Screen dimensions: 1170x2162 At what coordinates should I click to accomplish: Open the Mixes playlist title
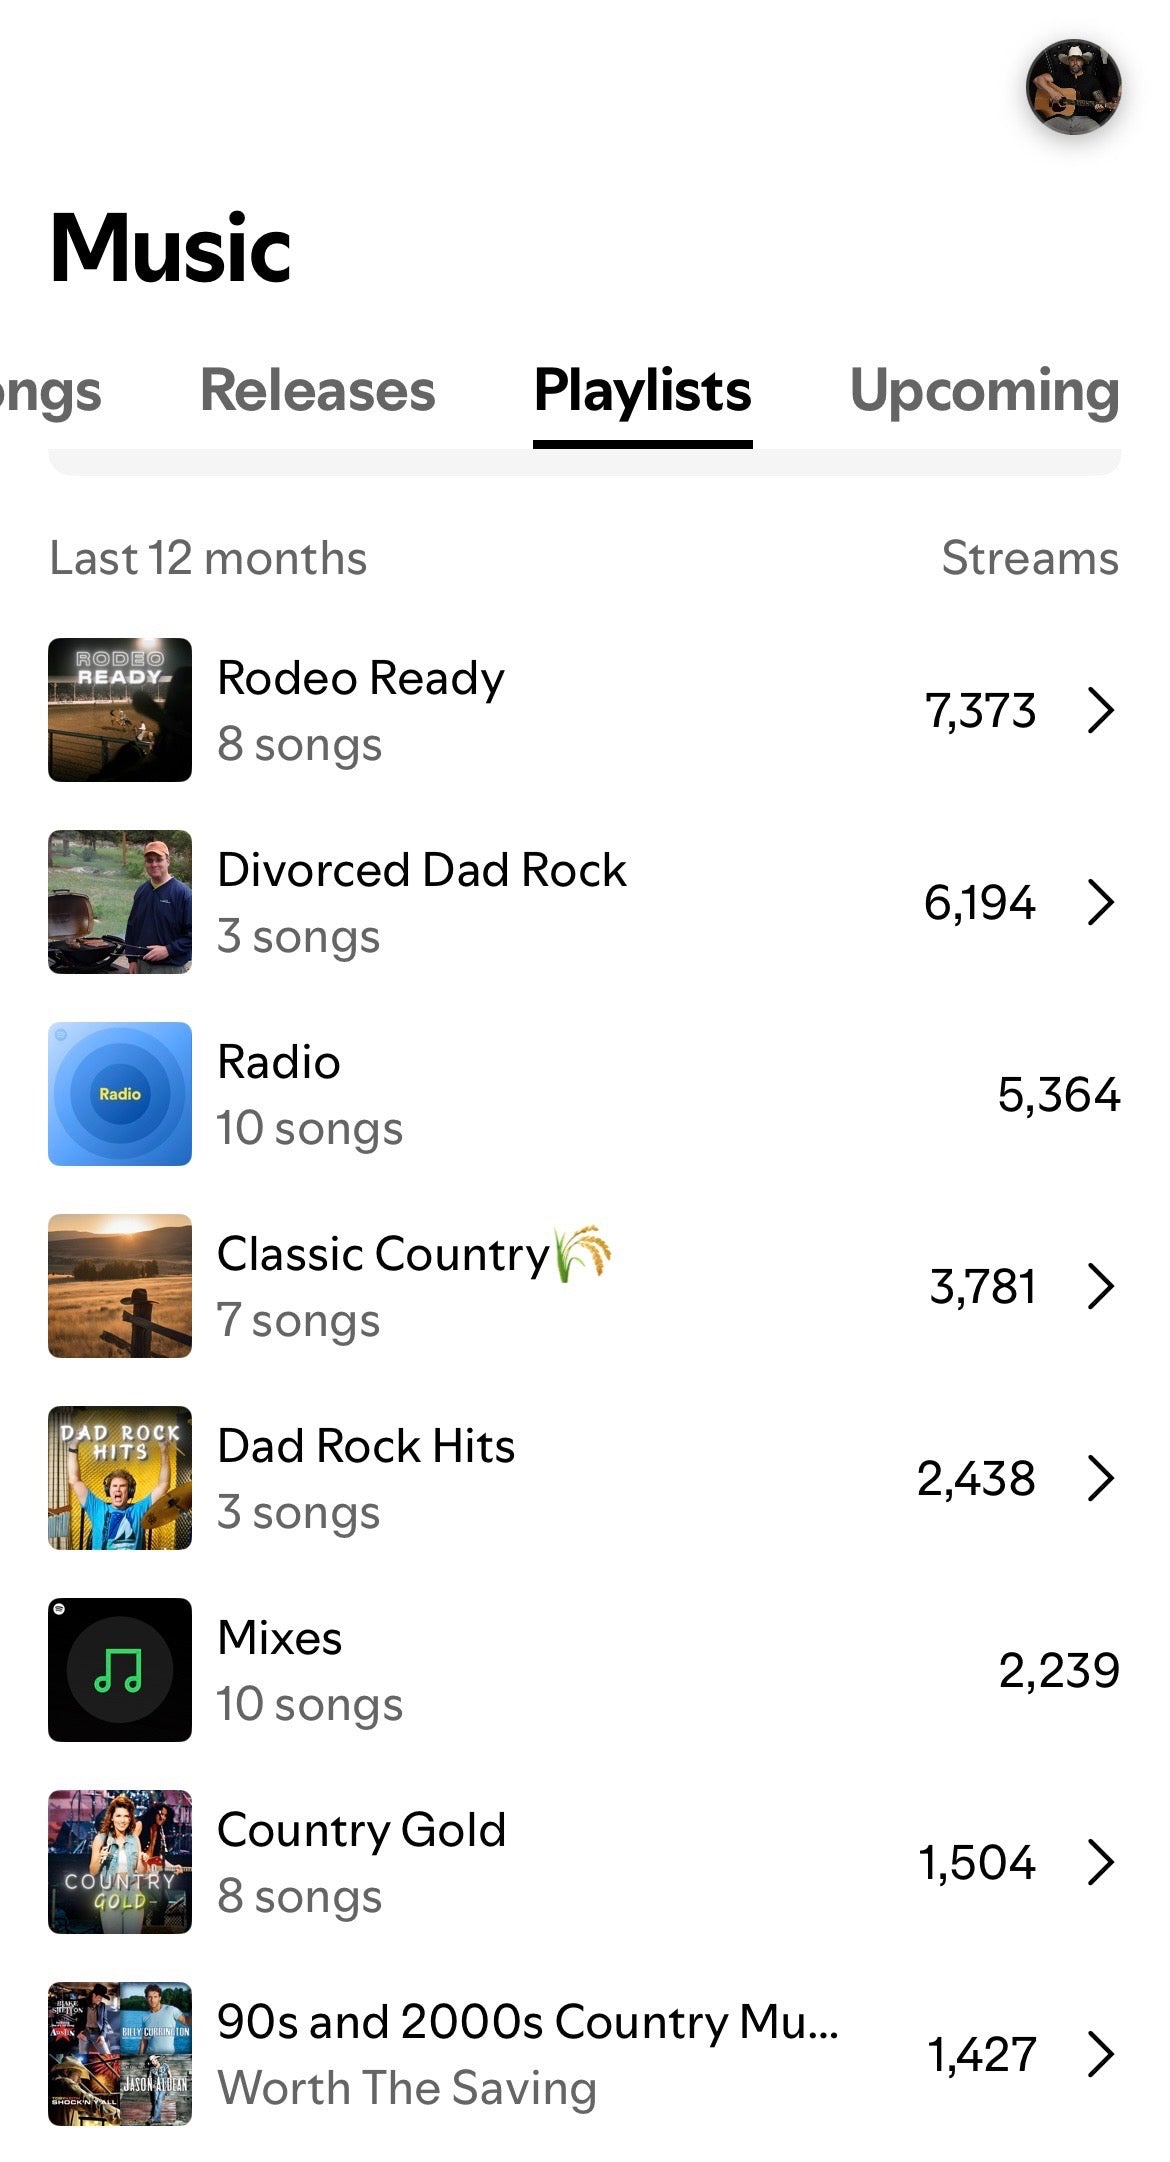point(280,1638)
